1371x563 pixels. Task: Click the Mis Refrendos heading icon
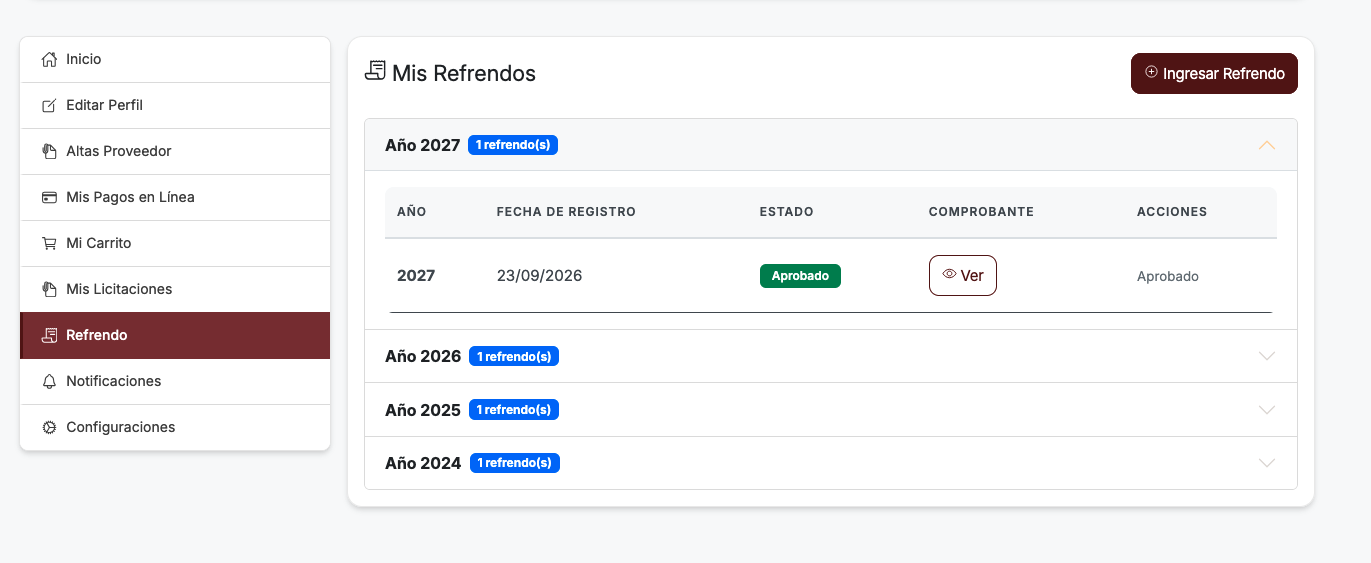coord(375,71)
